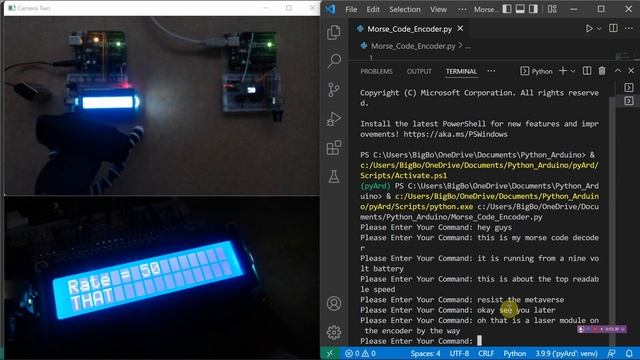Open the Testing flask view
Screen dimensions: 640x360
[334, 177]
